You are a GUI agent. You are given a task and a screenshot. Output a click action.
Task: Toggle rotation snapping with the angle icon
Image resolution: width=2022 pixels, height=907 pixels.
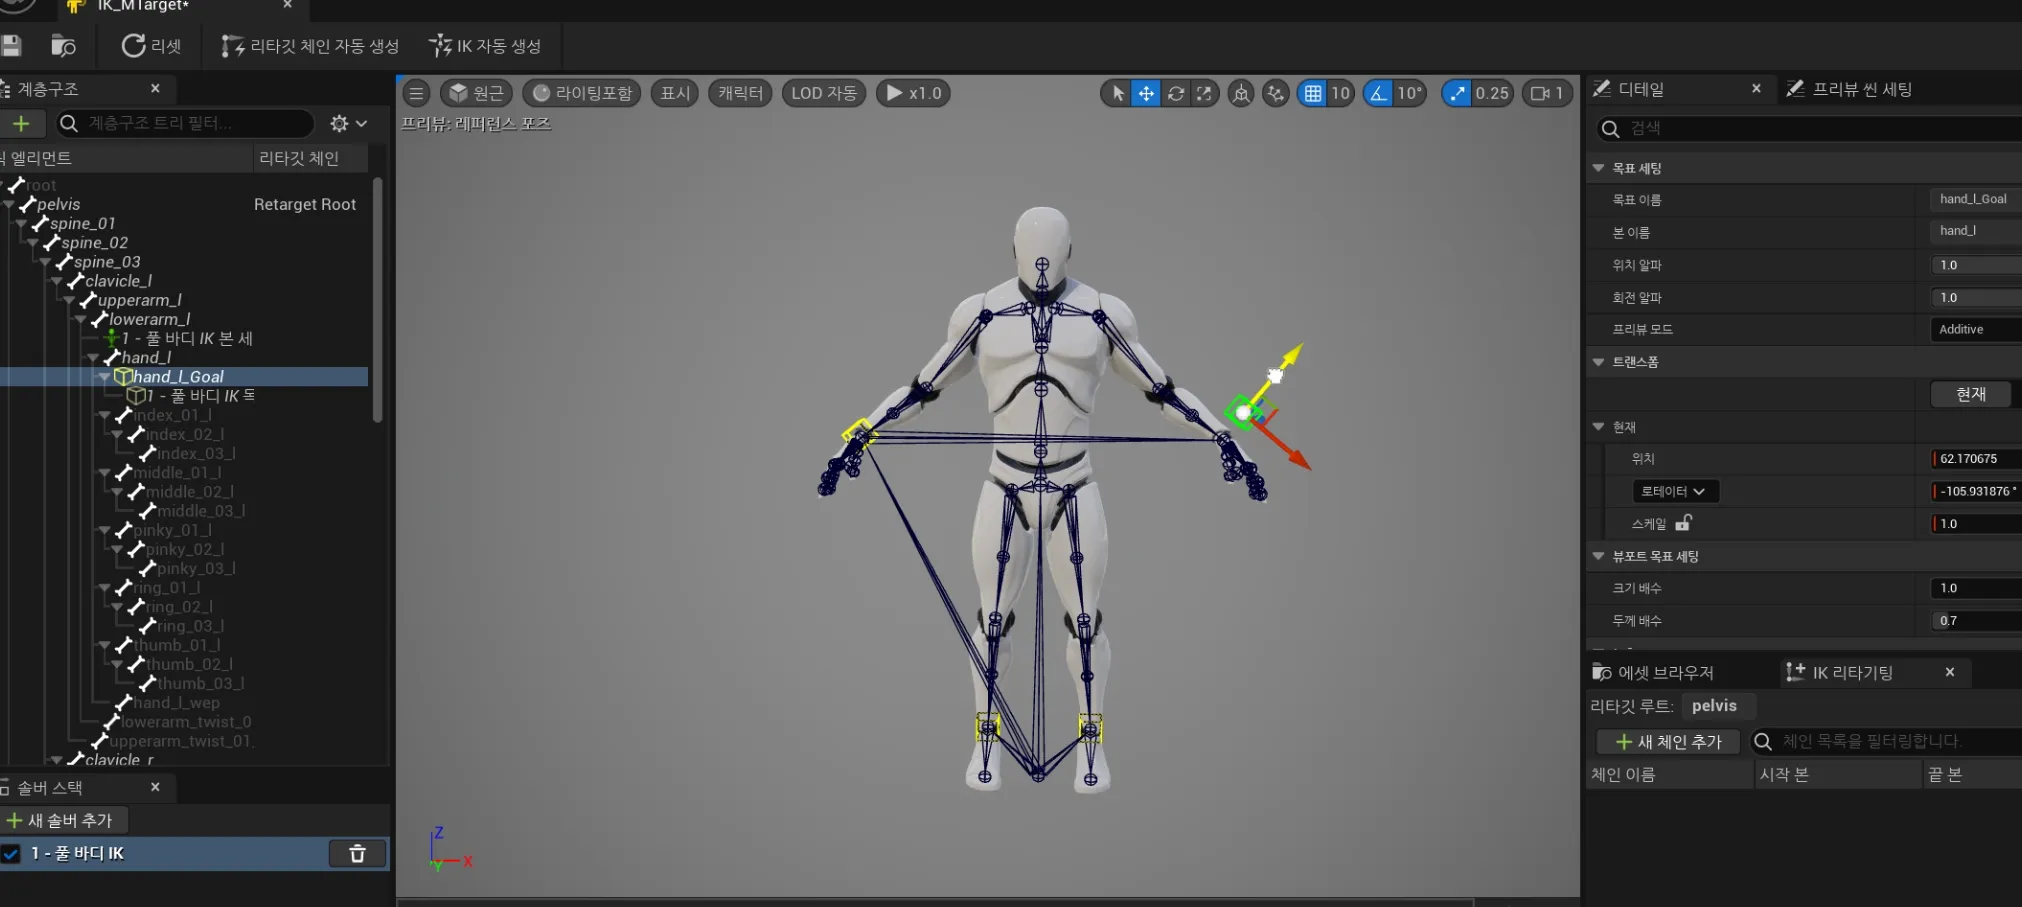coord(1378,93)
